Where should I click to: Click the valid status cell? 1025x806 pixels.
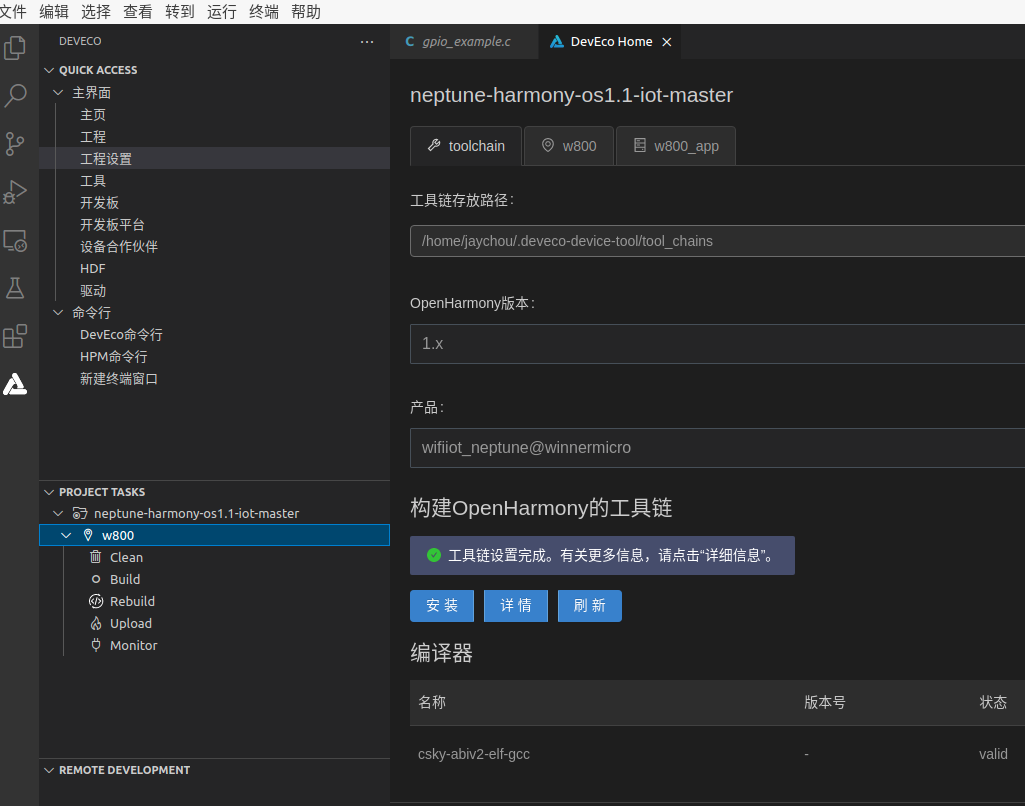pyautogui.click(x=993, y=754)
